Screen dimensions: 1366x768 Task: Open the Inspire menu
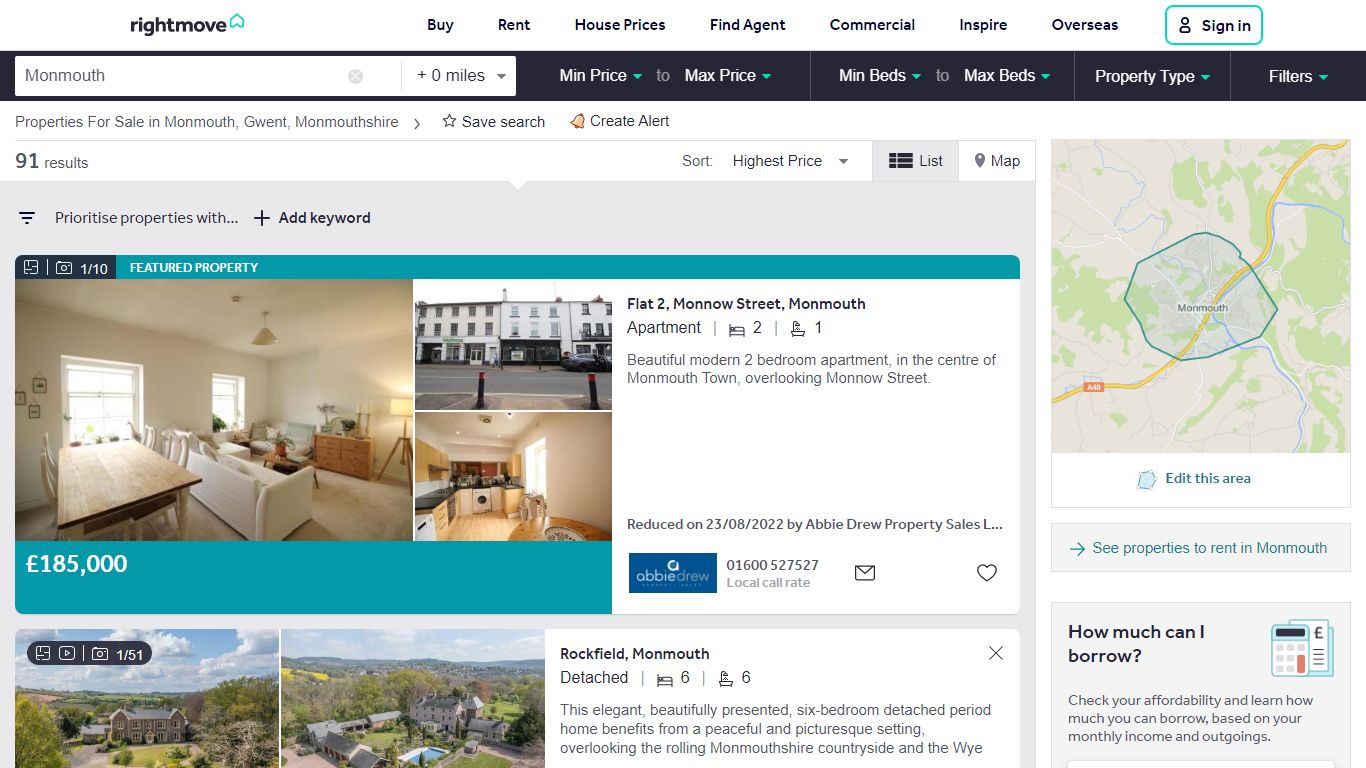[x=983, y=25]
